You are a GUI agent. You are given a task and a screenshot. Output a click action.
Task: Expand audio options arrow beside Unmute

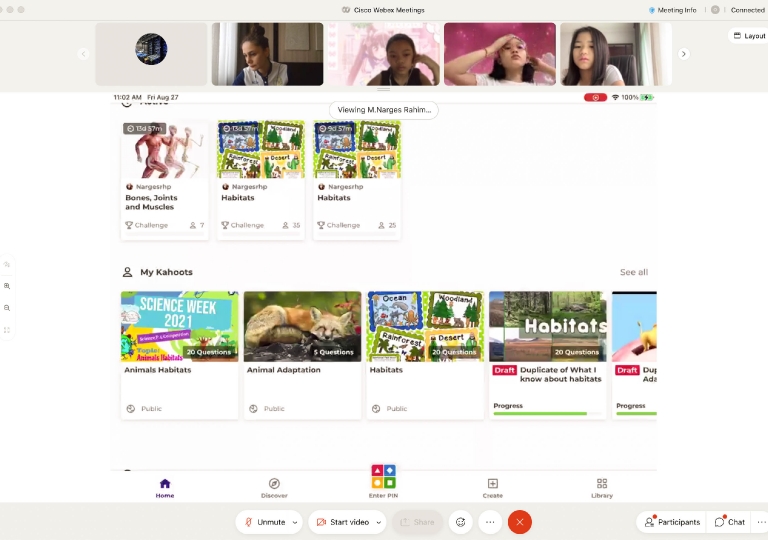[x=295, y=522]
